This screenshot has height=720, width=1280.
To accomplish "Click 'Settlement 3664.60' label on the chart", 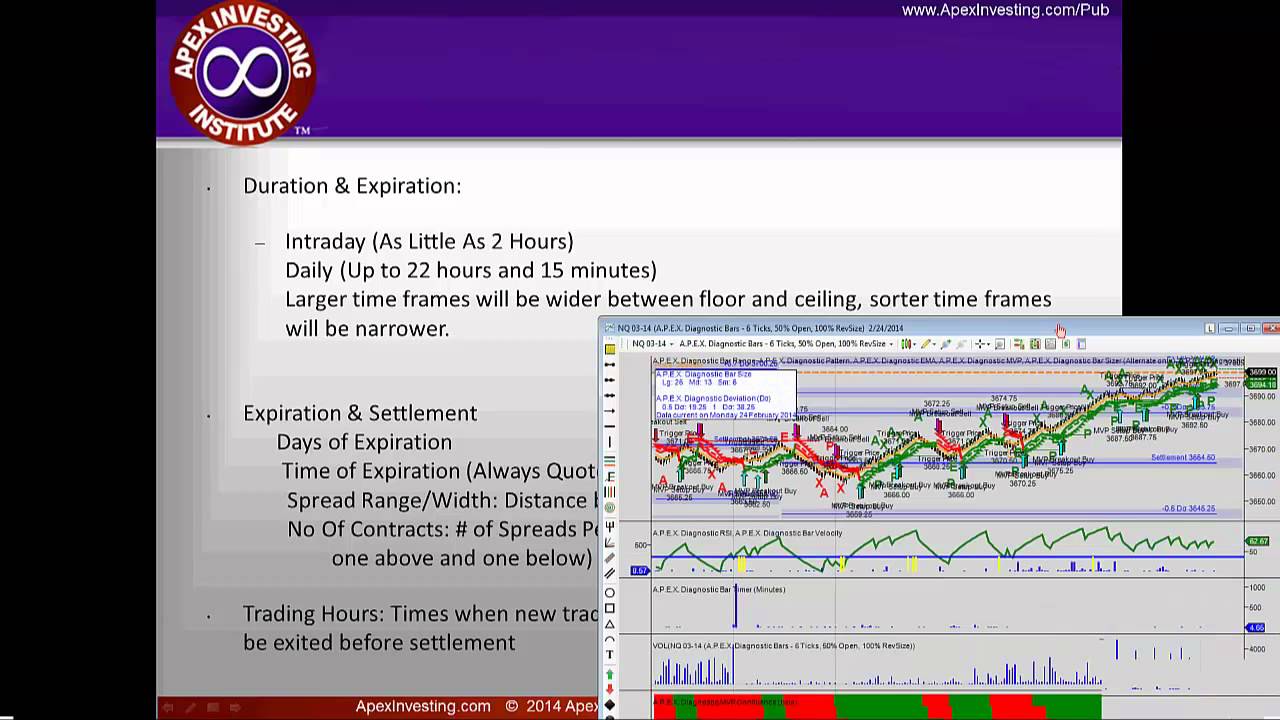I will (1183, 457).
